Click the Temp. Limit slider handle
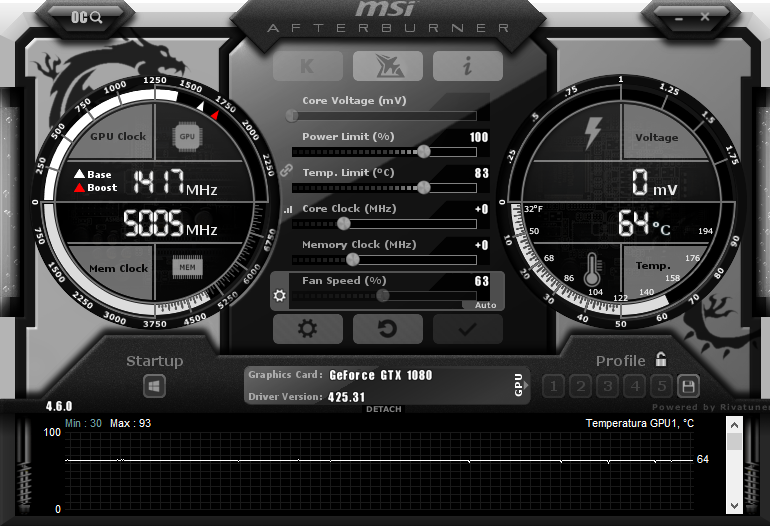 (423, 188)
